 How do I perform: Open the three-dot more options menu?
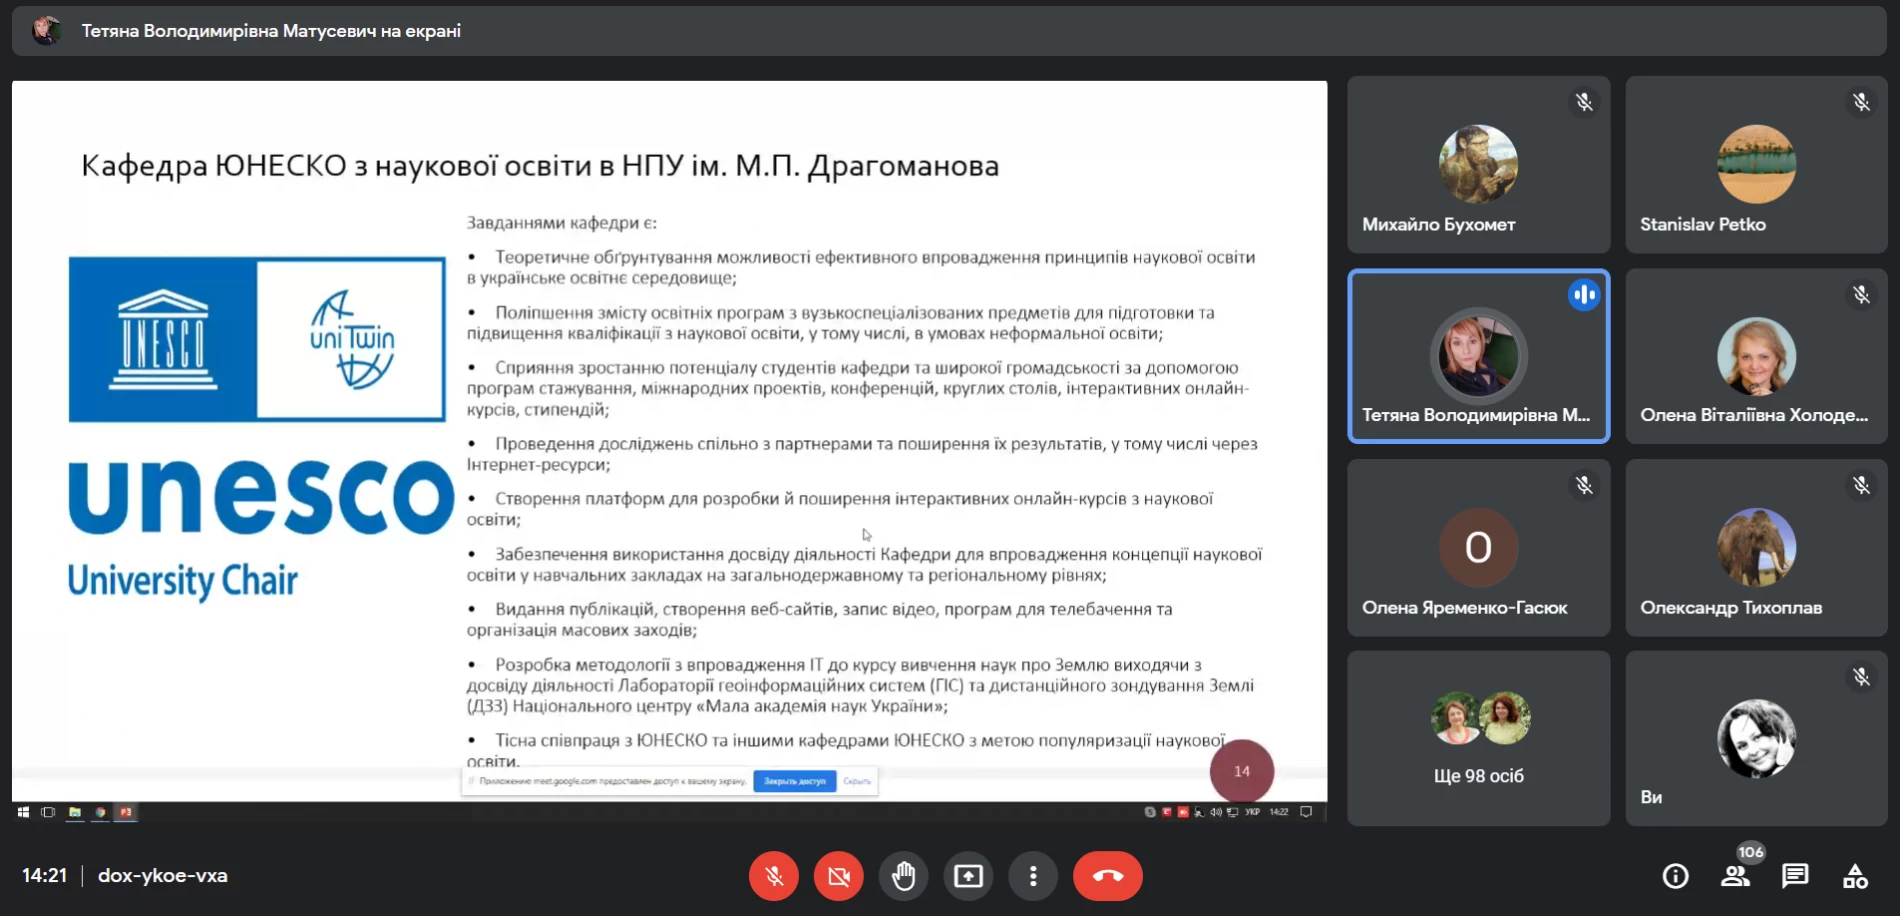[1033, 877]
